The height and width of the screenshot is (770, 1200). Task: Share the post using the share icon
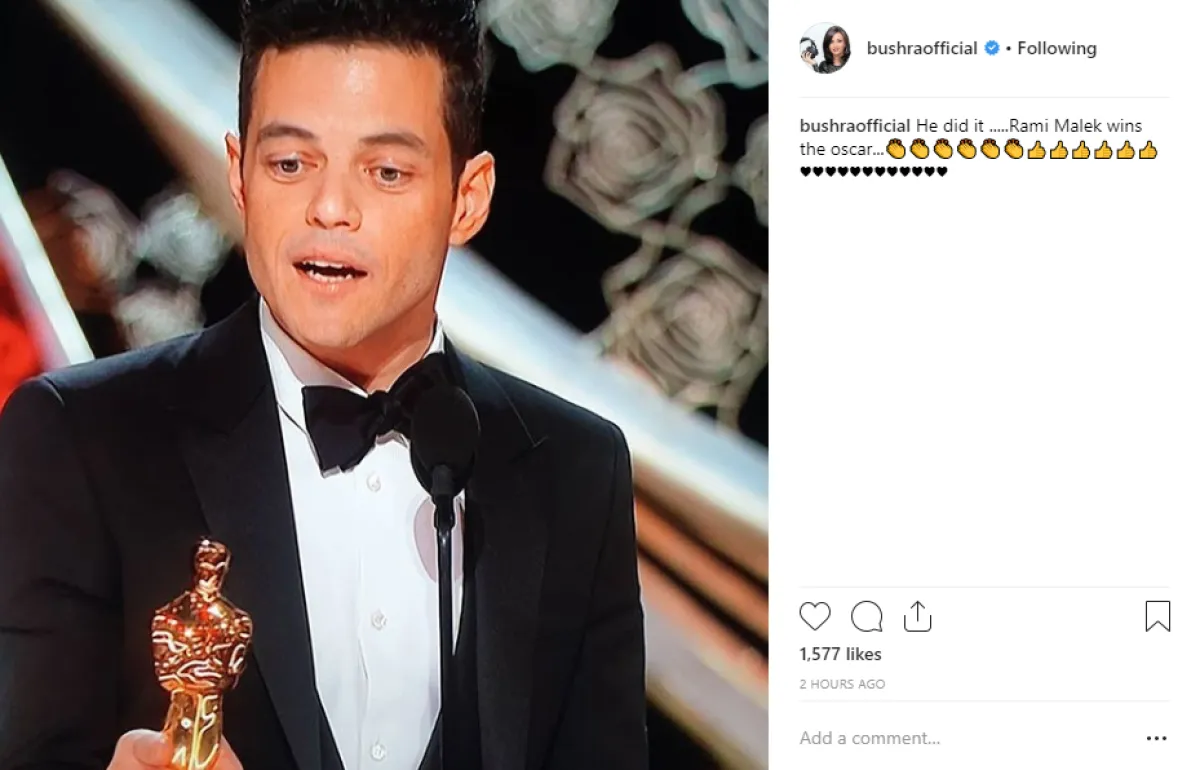[917, 616]
